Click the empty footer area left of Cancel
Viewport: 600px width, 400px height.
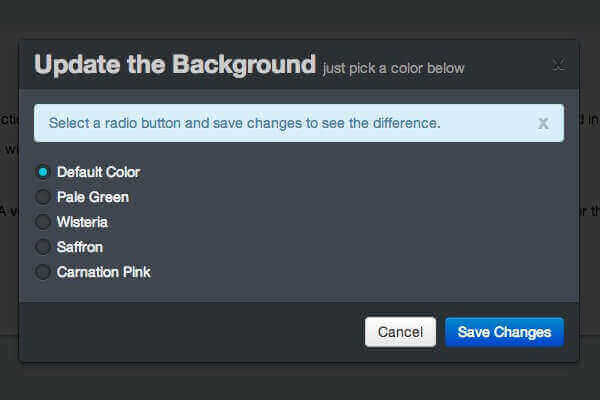190,332
